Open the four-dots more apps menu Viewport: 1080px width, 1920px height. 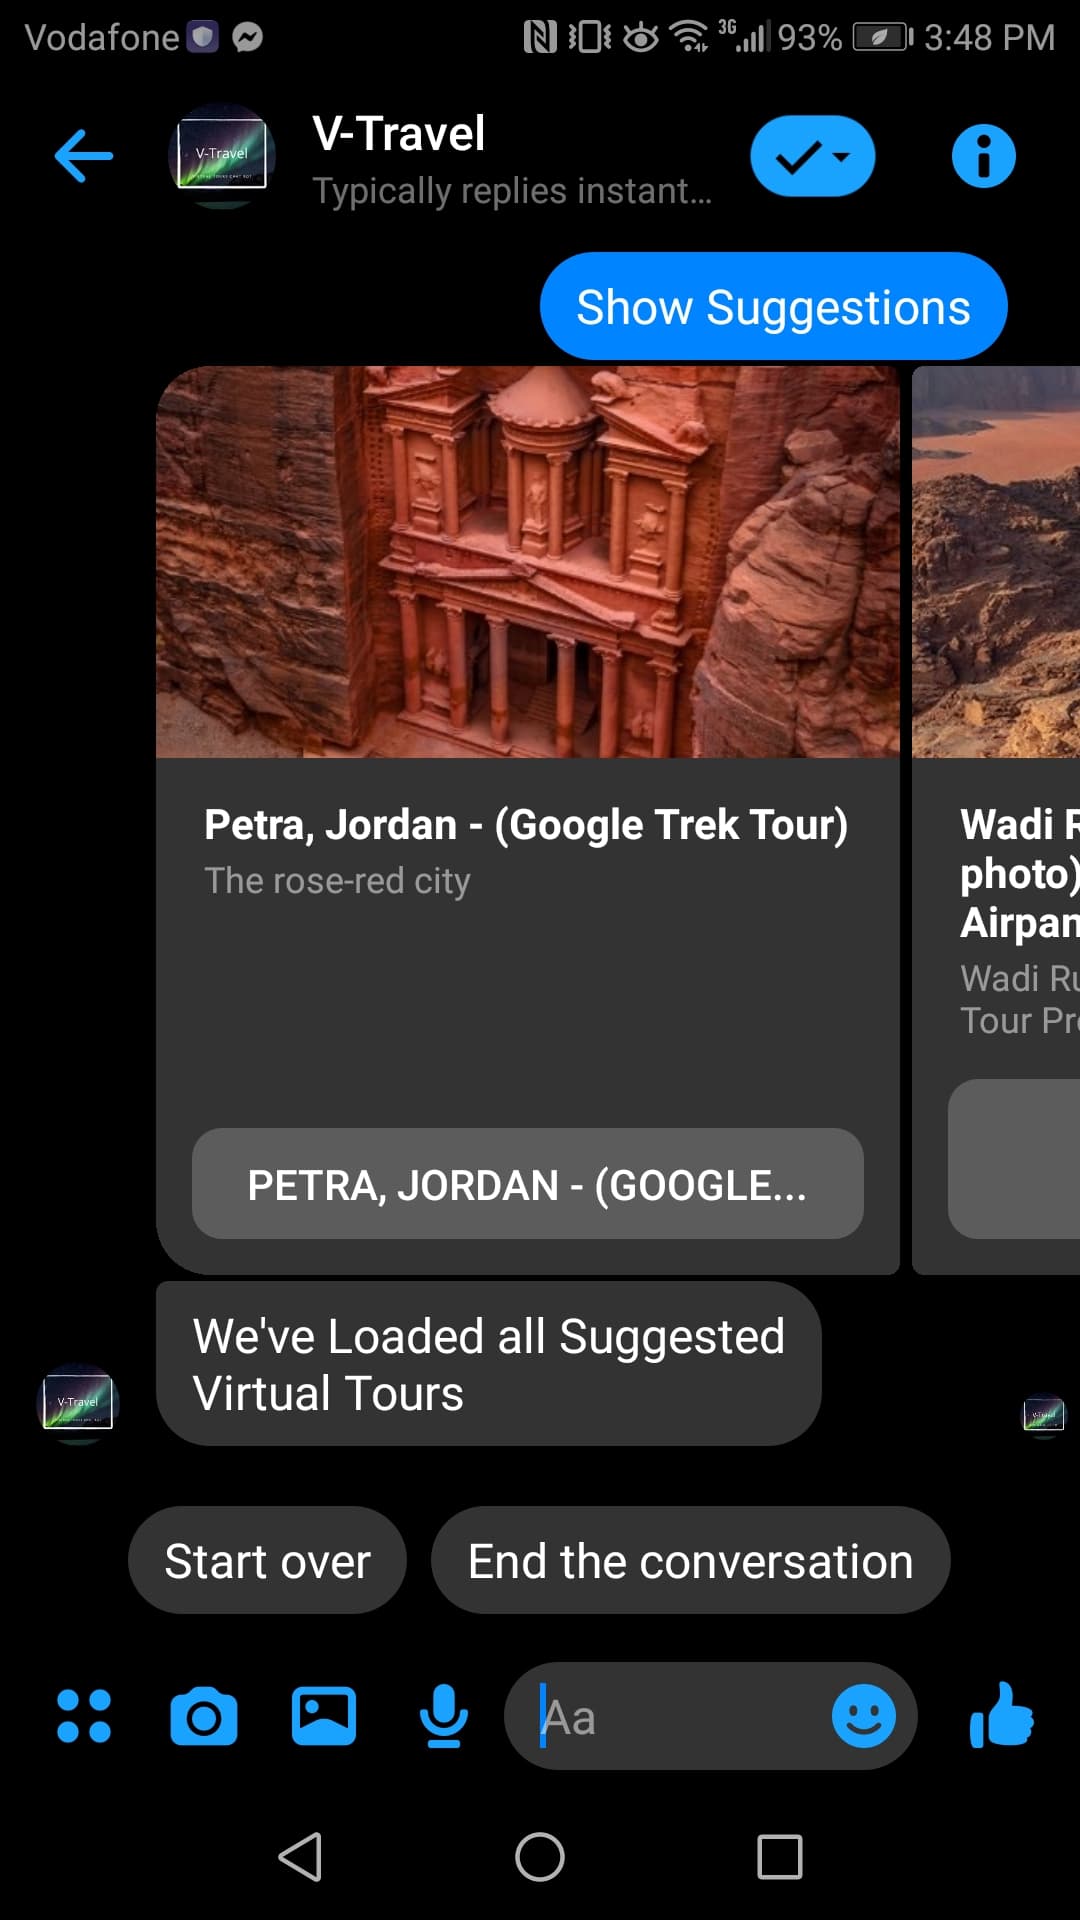click(x=84, y=1716)
